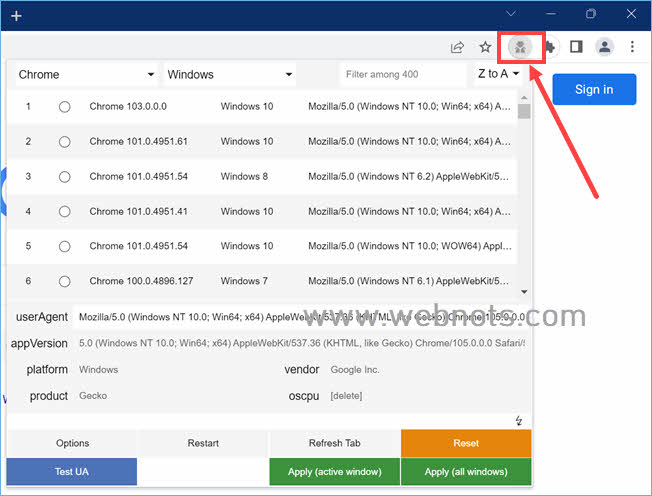Toggle the browser side panel icon
This screenshot has width=652, height=496.
click(576, 47)
